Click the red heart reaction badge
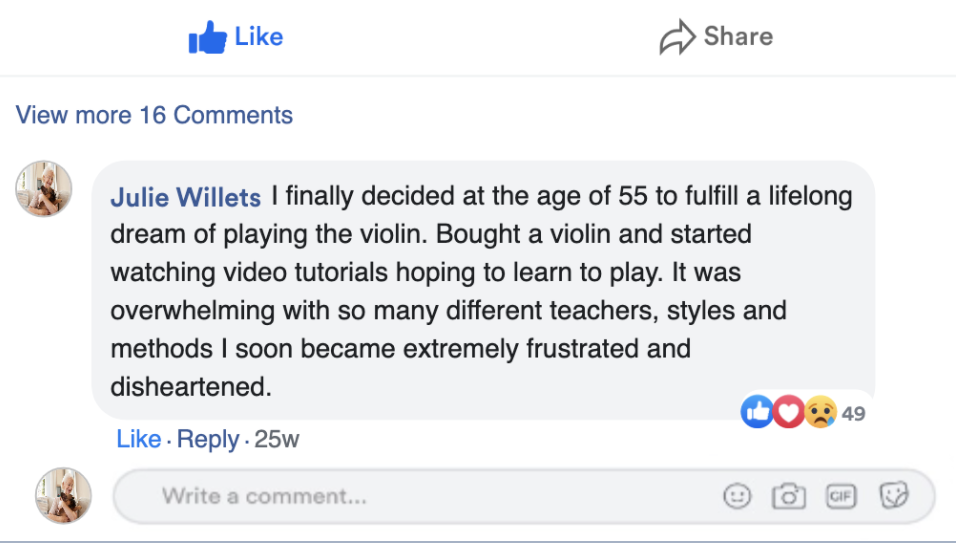Viewport: 956px width, 543px height. click(x=789, y=412)
